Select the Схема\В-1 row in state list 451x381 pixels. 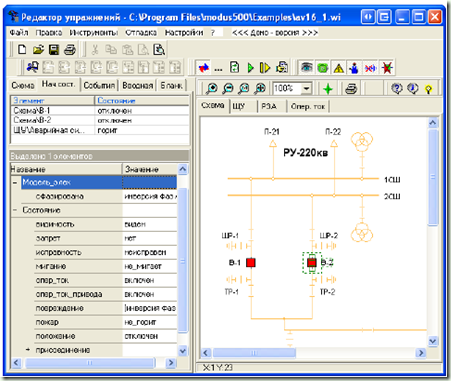coord(100,110)
